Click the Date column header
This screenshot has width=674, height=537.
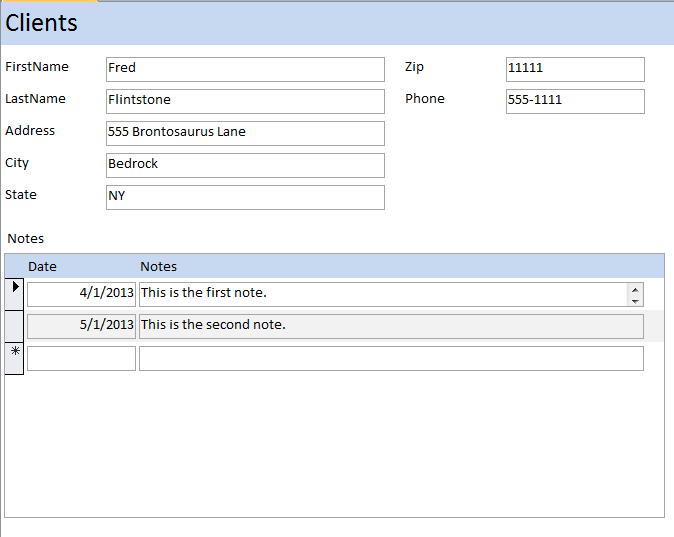[x=43, y=266]
